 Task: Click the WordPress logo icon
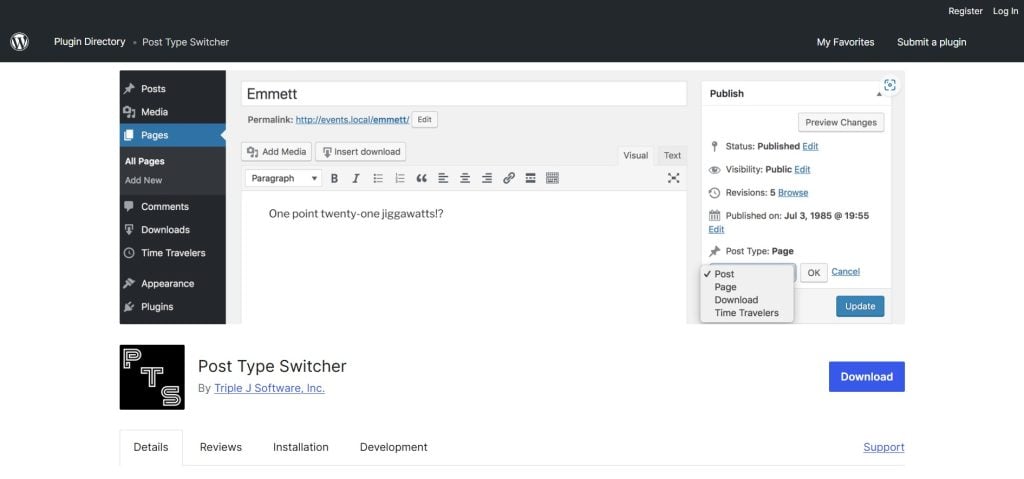click(20, 42)
